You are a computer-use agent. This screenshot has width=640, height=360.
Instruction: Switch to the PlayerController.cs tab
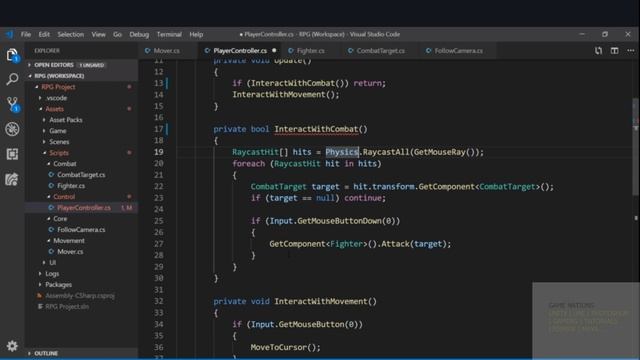pyautogui.click(x=240, y=51)
